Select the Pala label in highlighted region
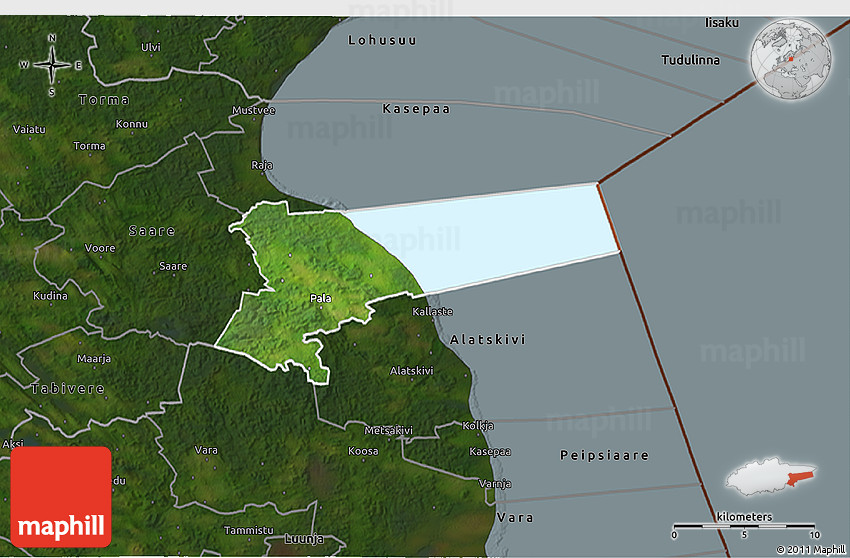The width and height of the screenshot is (850, 558). click(320, 298)
